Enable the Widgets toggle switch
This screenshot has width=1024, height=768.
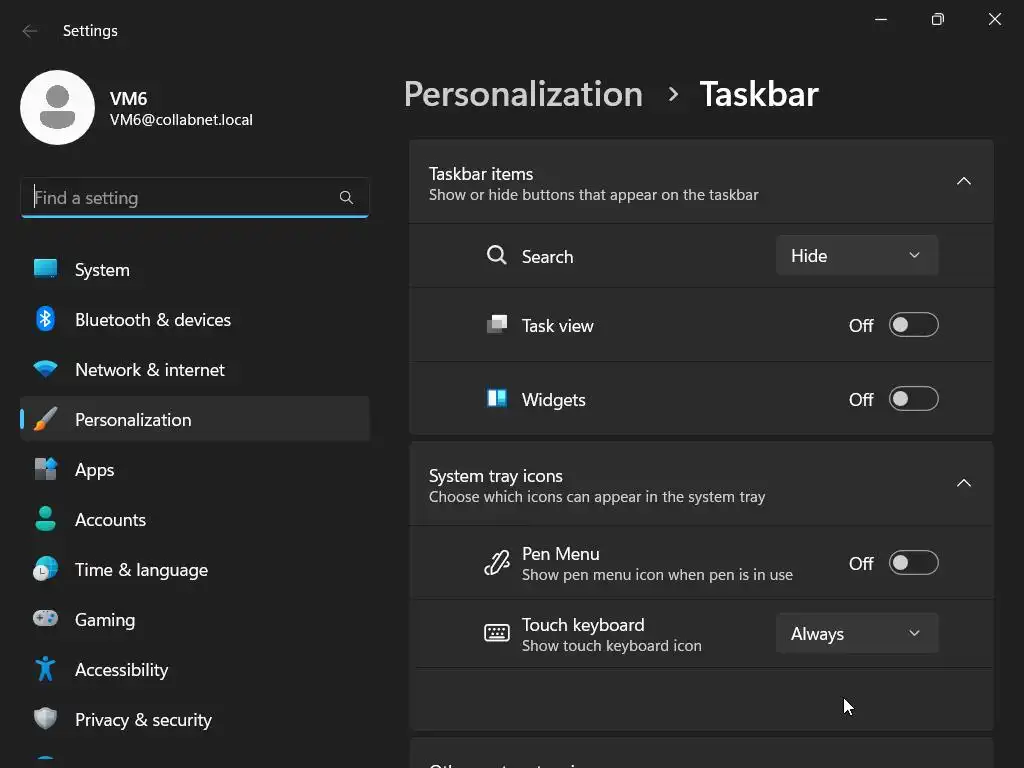(x=913, y=399)
